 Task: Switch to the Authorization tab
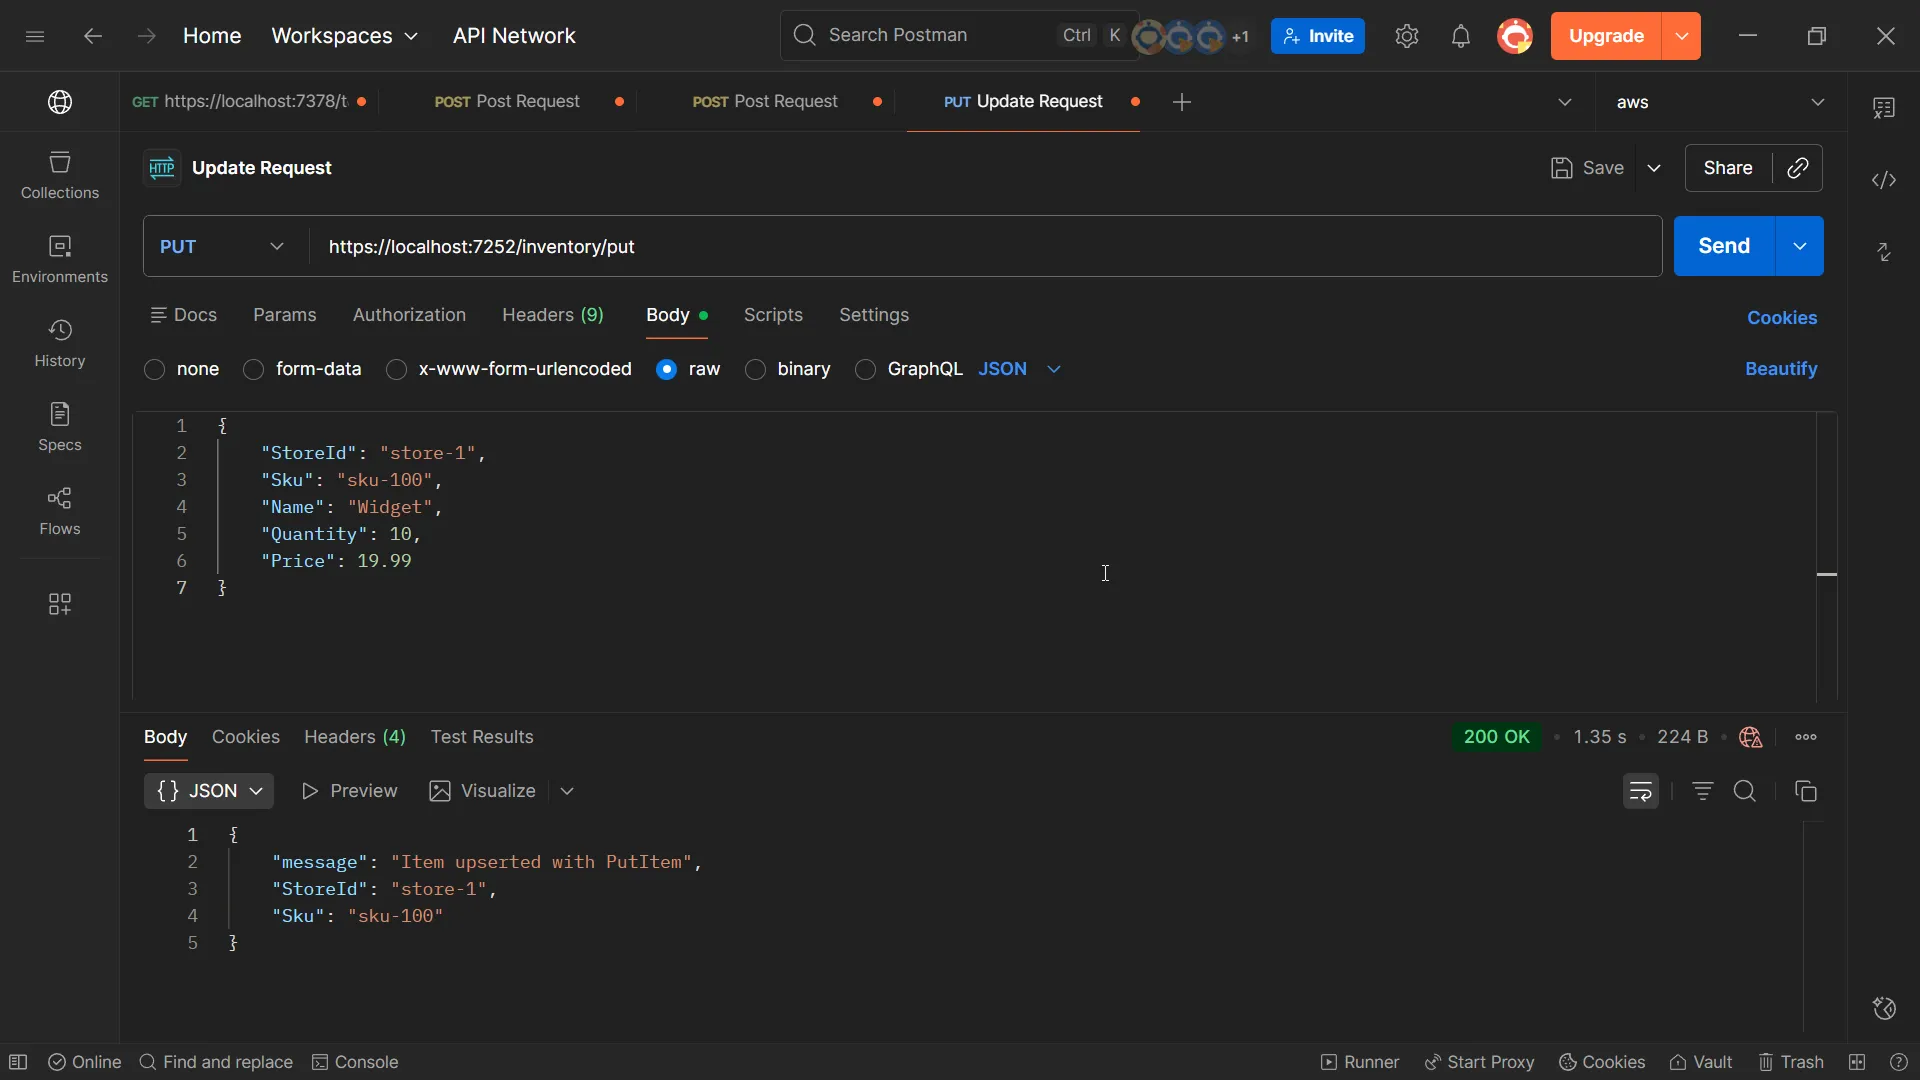point(409,315)
